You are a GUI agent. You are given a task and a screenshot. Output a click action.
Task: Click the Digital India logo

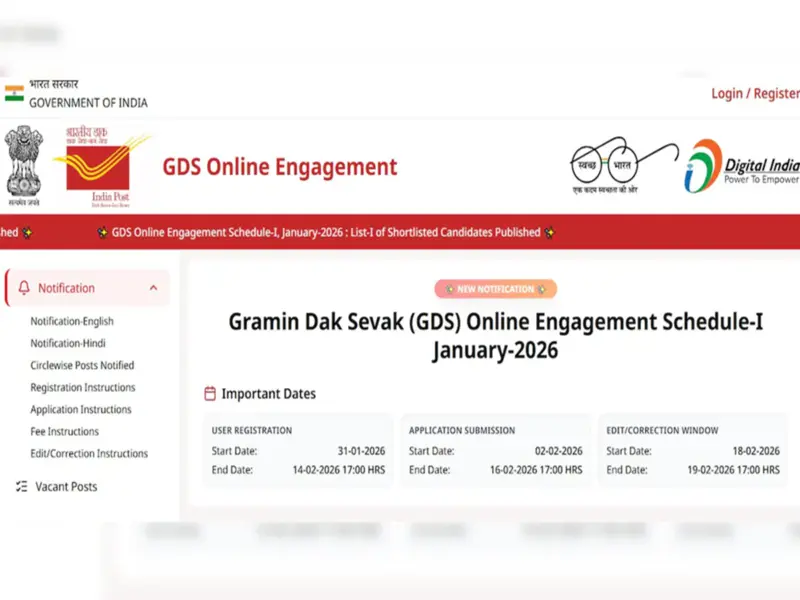tap(743, 166)
